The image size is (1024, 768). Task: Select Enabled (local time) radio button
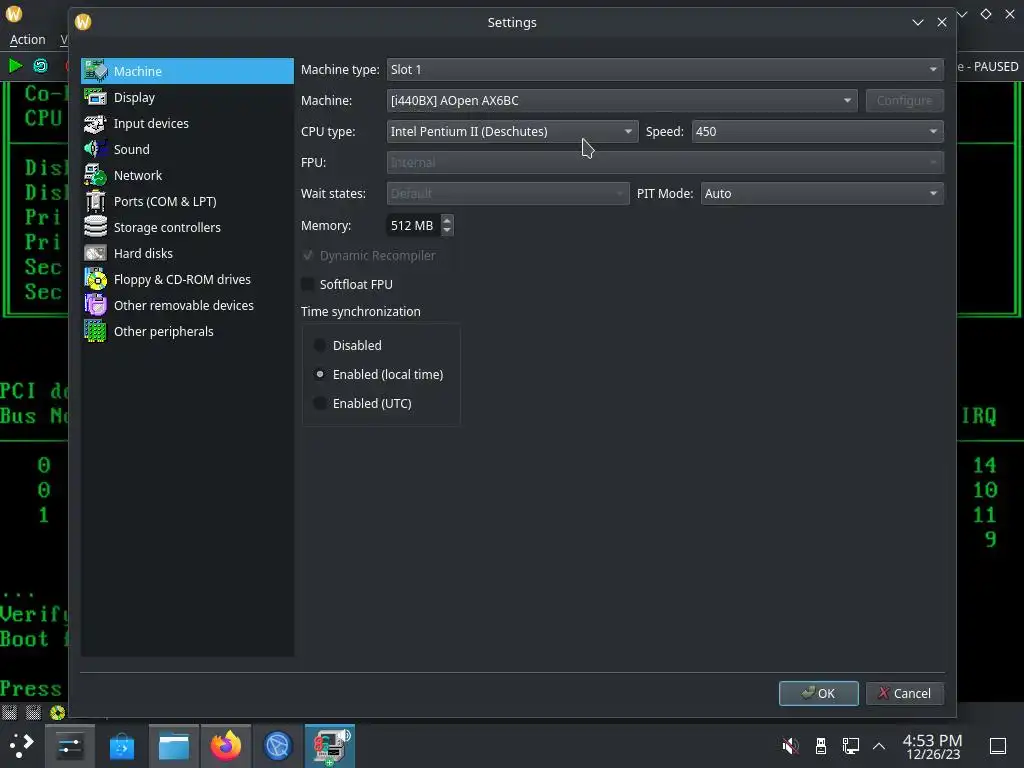pos(319,374)
